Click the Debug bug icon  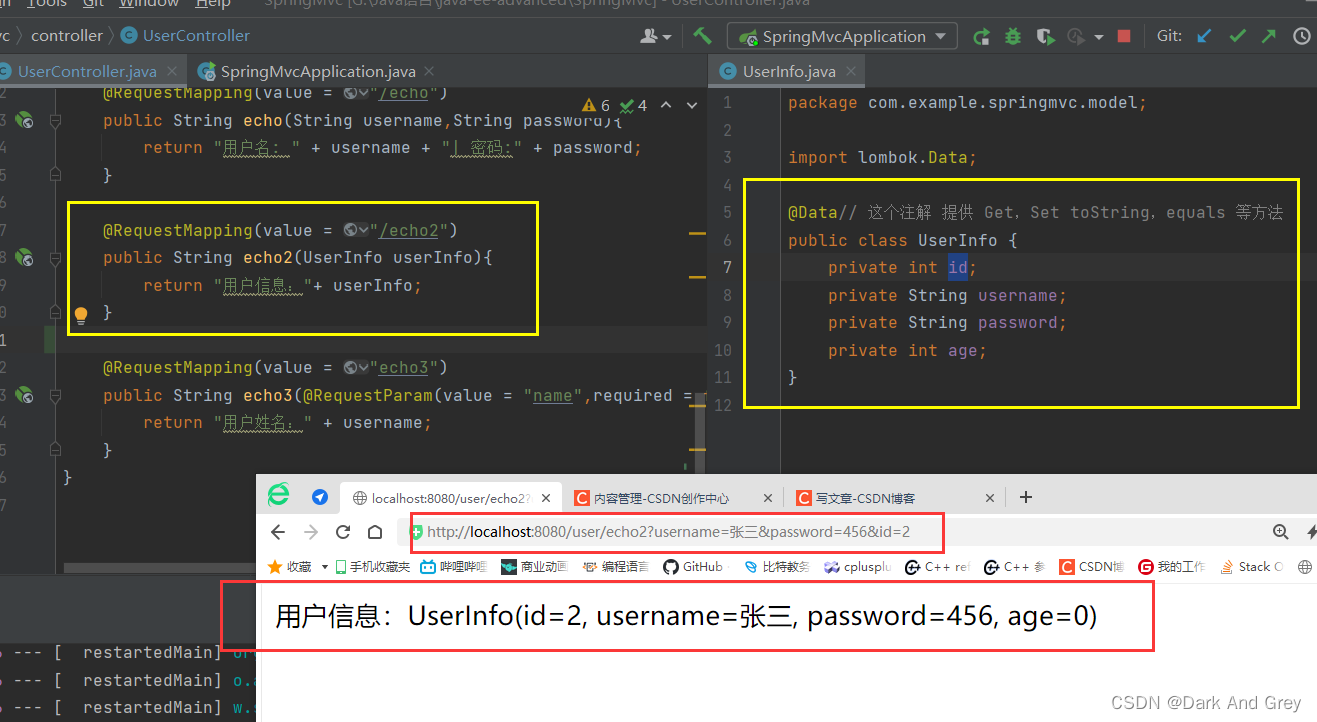tap(1013, 36)
